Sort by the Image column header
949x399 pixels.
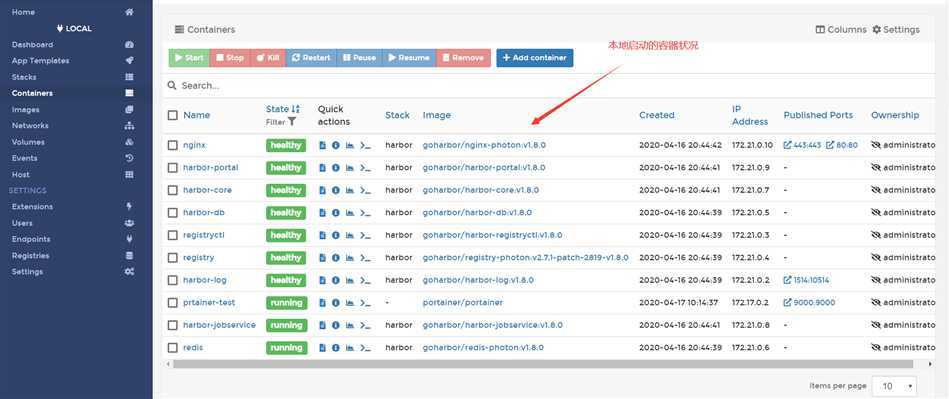(x=436, y=115)
